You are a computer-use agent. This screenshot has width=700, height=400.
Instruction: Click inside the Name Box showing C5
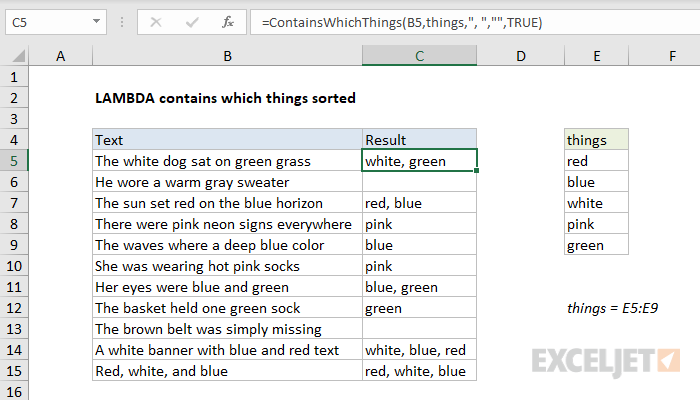point(47,22)
